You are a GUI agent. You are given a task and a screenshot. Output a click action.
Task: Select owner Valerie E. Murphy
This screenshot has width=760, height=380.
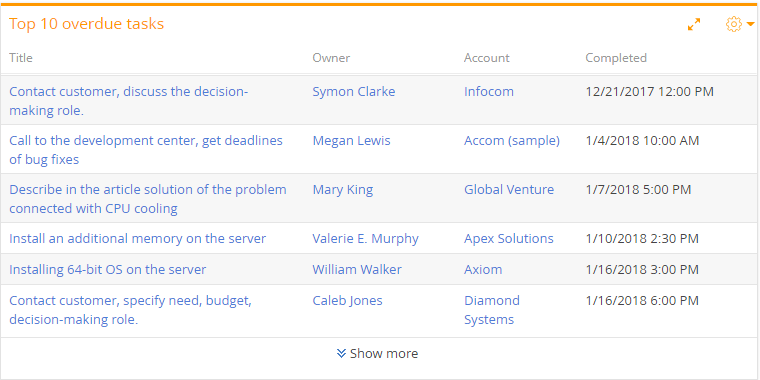coord(365,238)
